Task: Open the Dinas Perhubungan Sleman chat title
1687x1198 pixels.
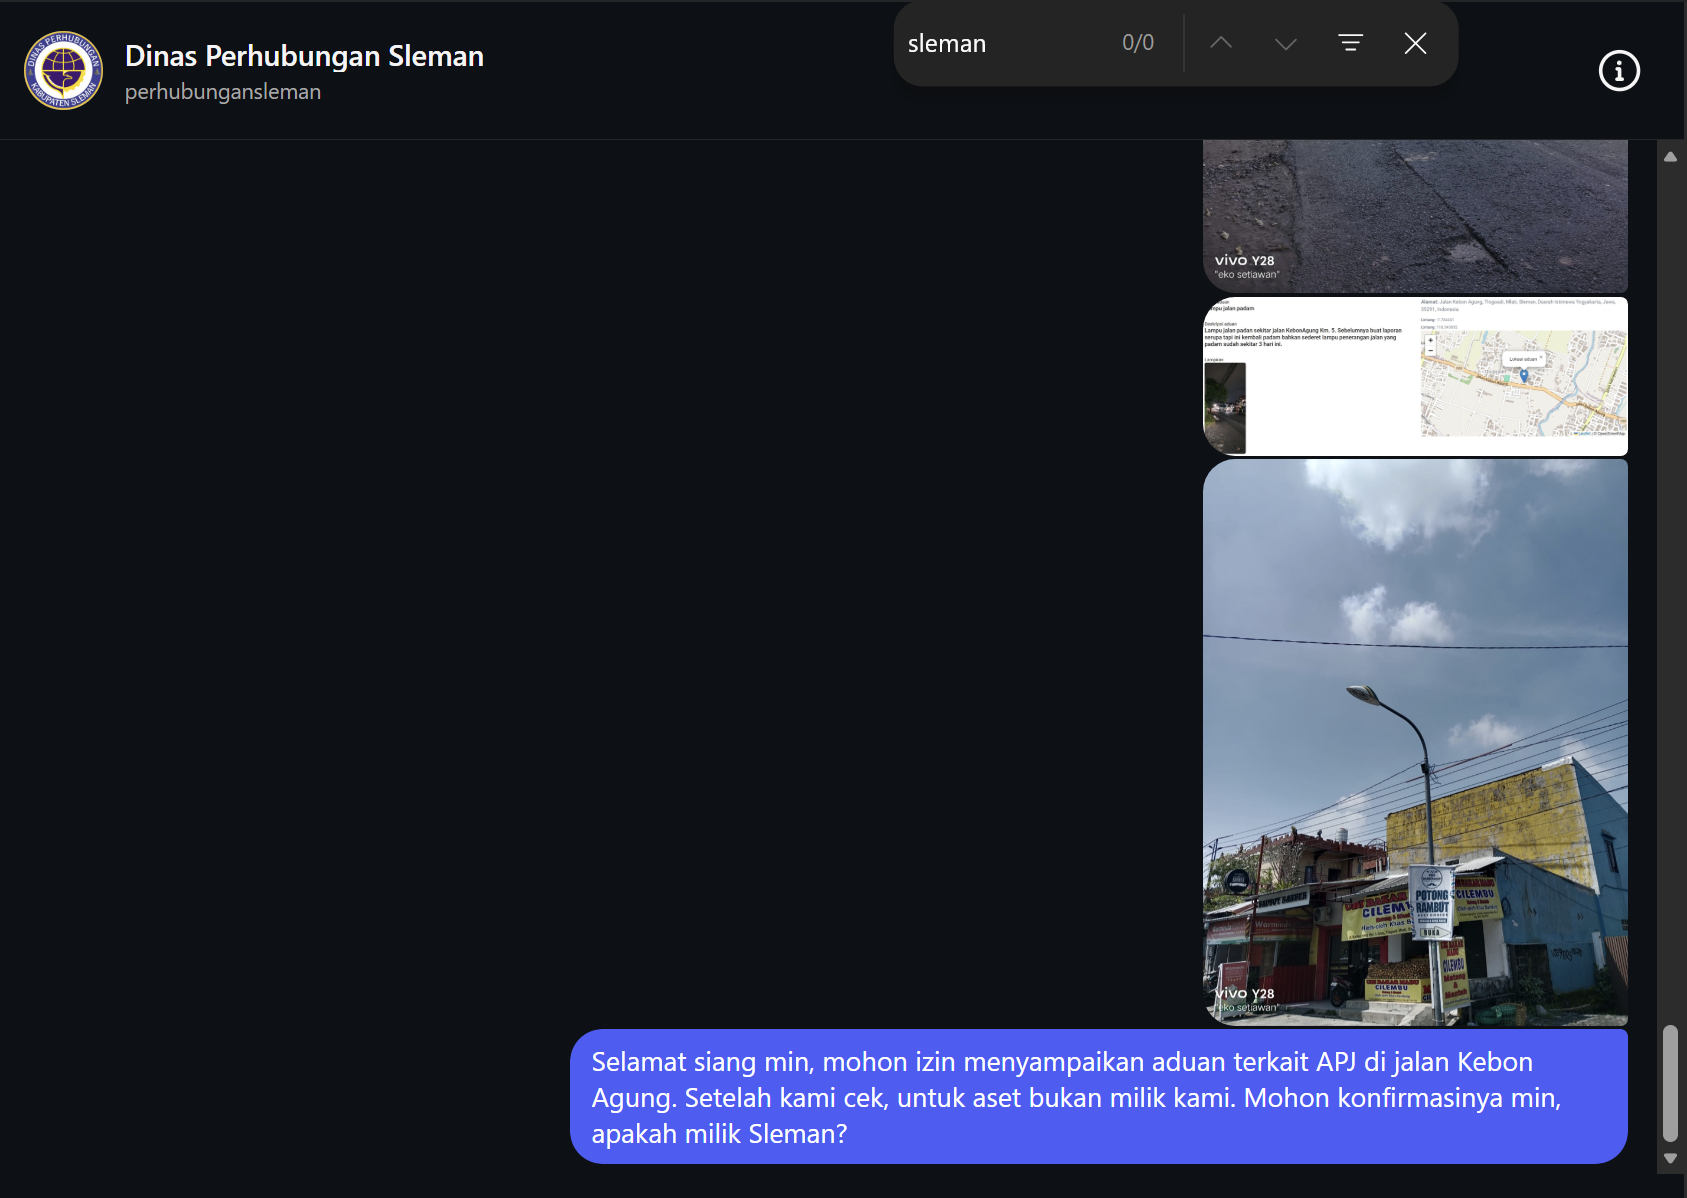Action: point(304,56)
